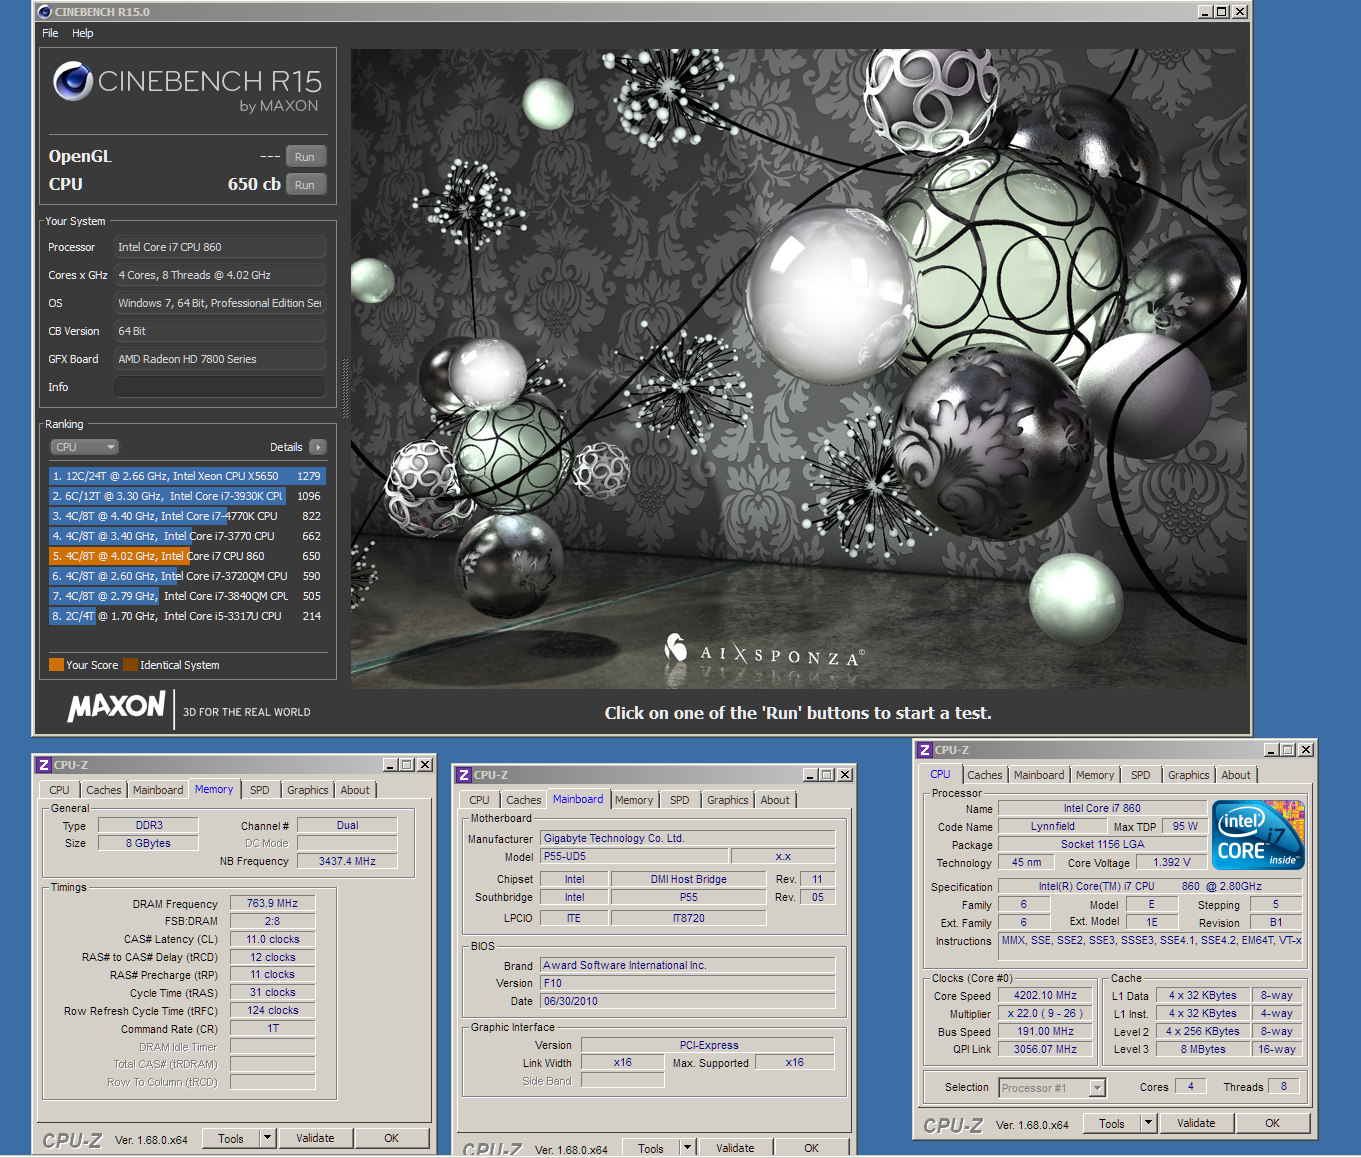Click OK in Memory CPU-Z window
The height and width of the screenshot is (1158, 1361).
pyautogui.click(x=392, y=1138)
